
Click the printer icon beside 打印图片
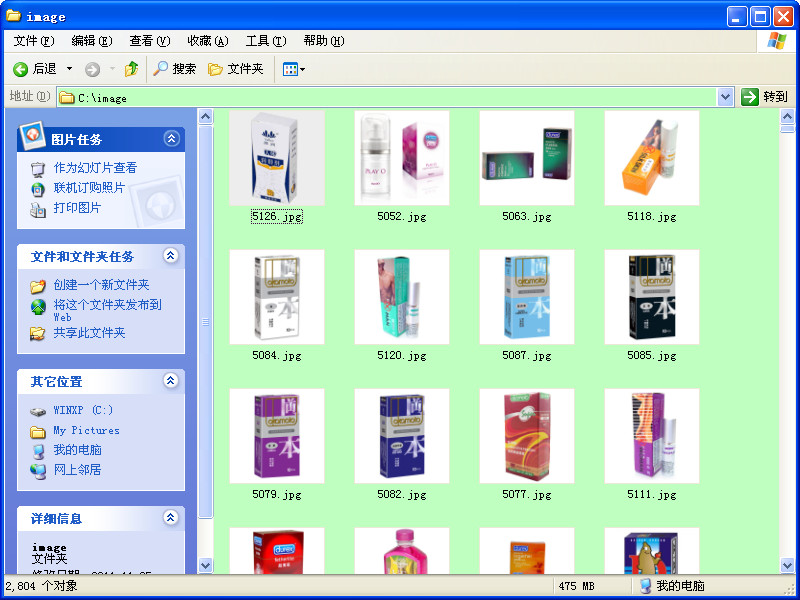[x=38, y=209]
